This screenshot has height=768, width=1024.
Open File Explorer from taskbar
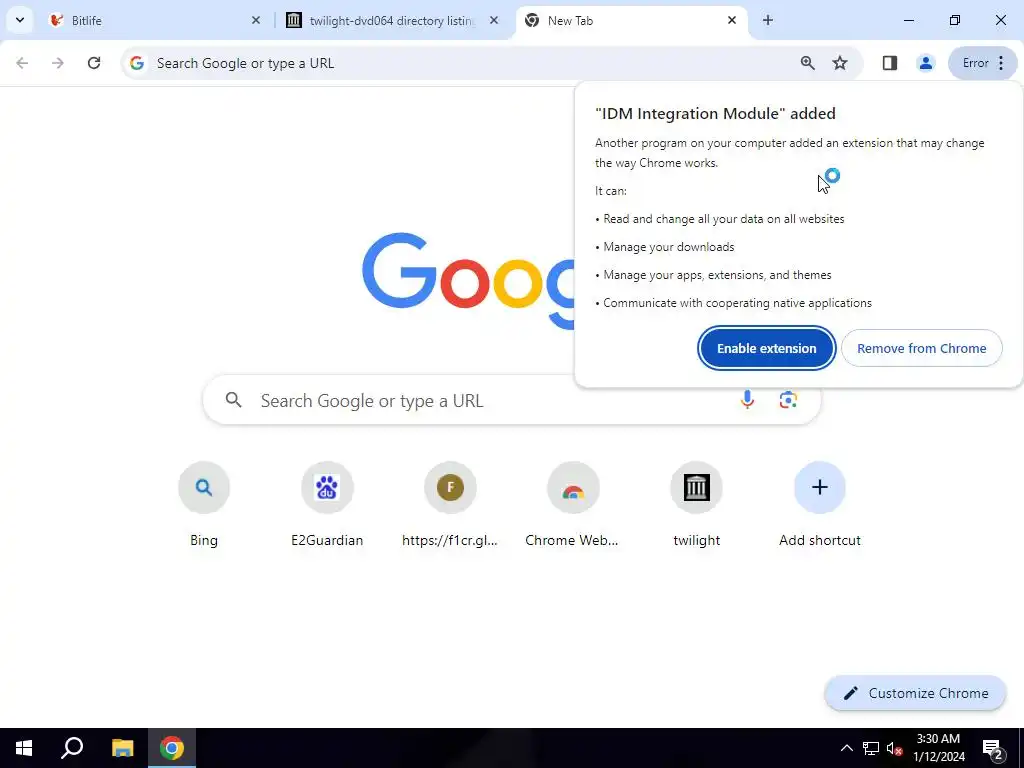pyautogui.click(x=122, y=748)
